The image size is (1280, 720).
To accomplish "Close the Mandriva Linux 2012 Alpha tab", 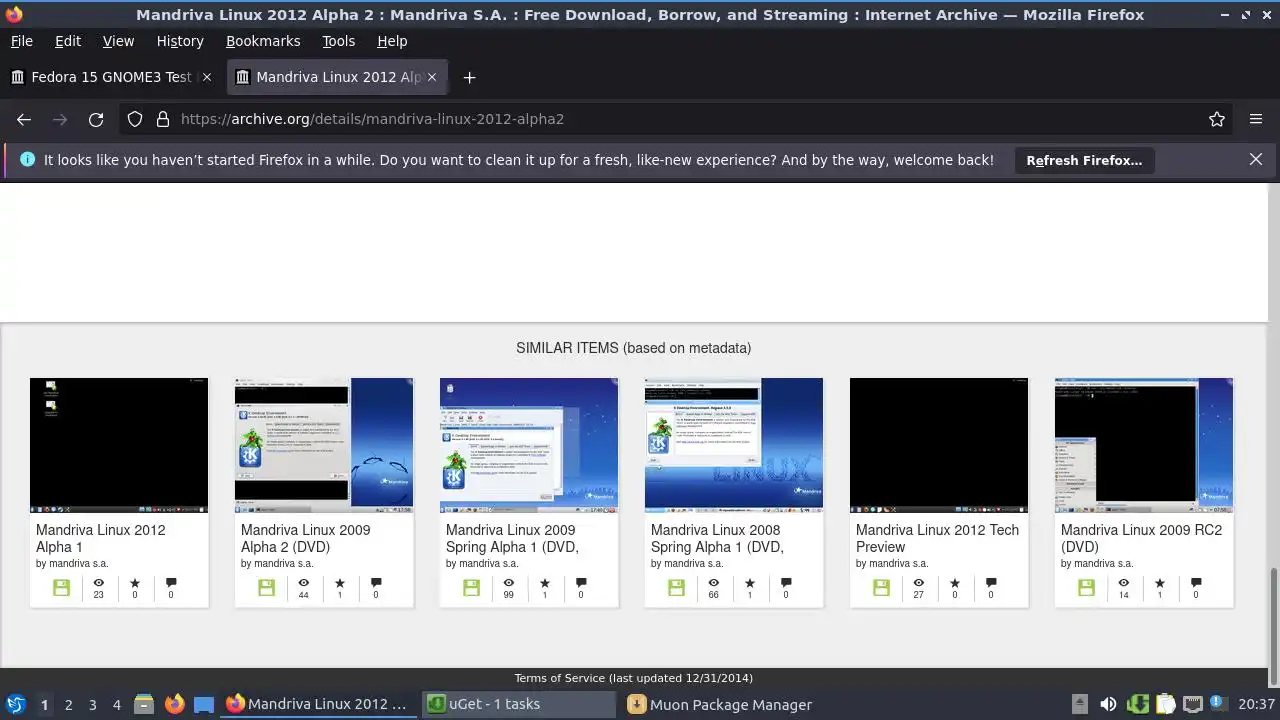I will click(432, 77).
